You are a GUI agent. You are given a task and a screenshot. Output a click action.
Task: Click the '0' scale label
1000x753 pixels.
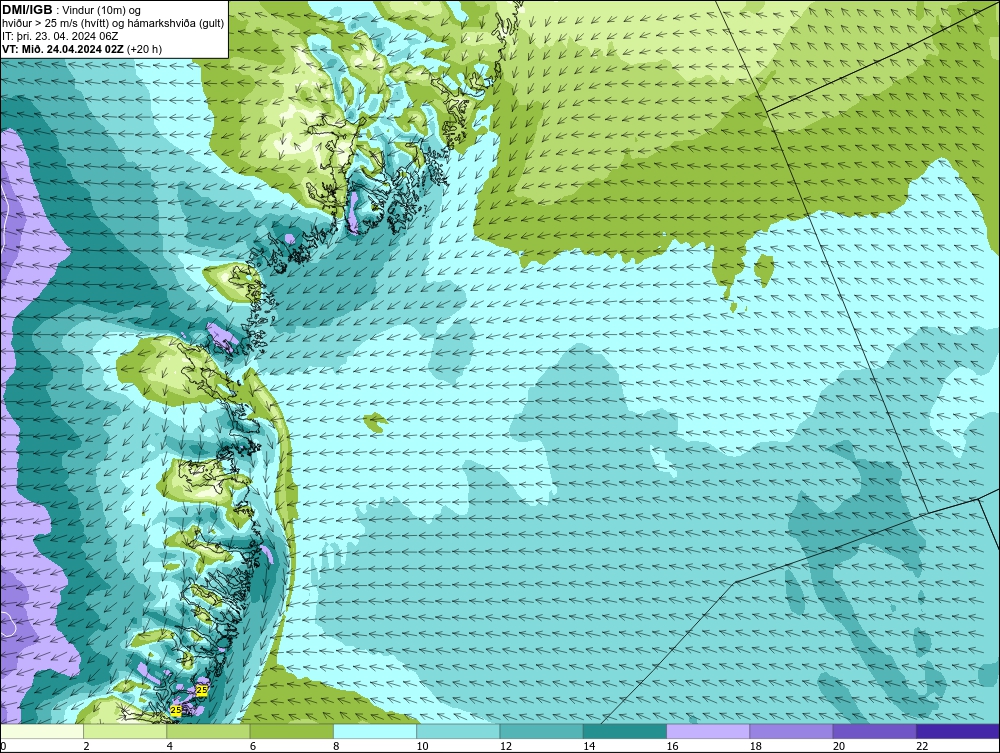tap(3, 746)
